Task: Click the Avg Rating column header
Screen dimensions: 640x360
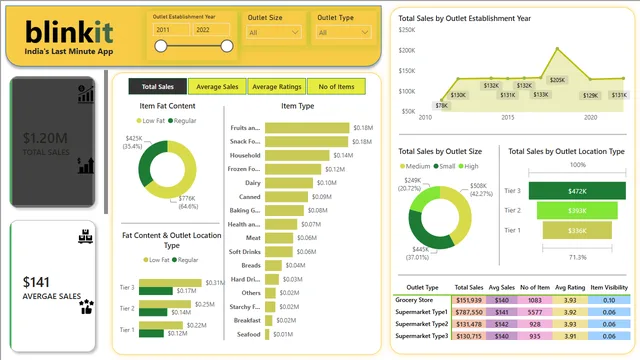Action: [x=570, y=287]
